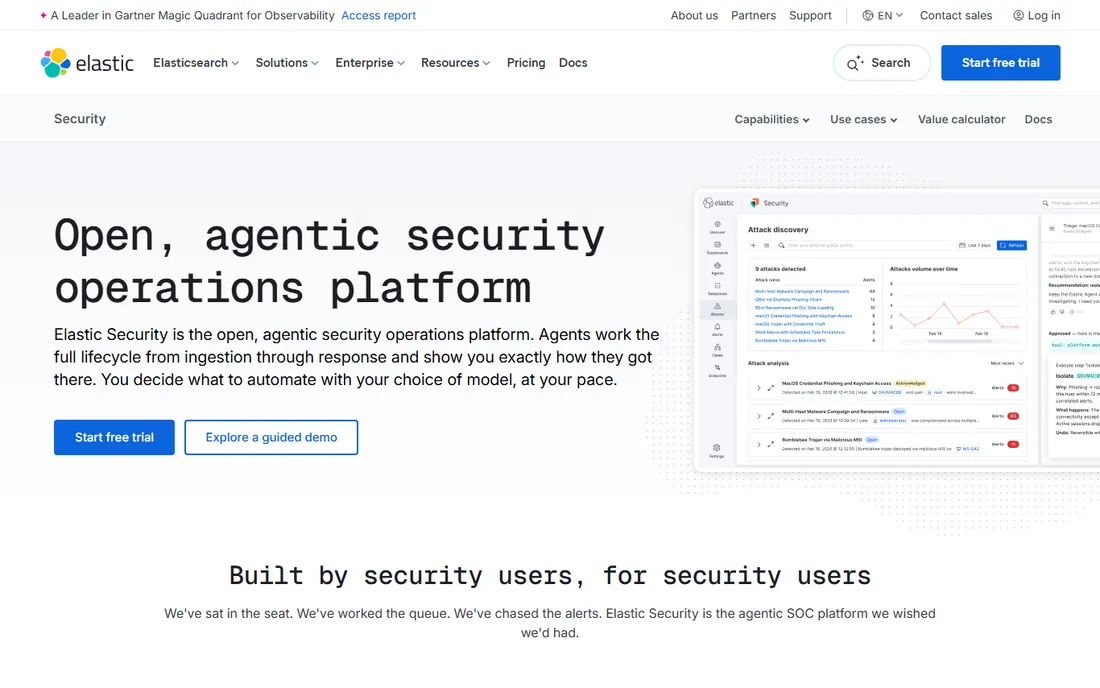Expand the Use cases dropdown
The height and width of the screenshot is (688, 1100).
[x=864, y=119]
